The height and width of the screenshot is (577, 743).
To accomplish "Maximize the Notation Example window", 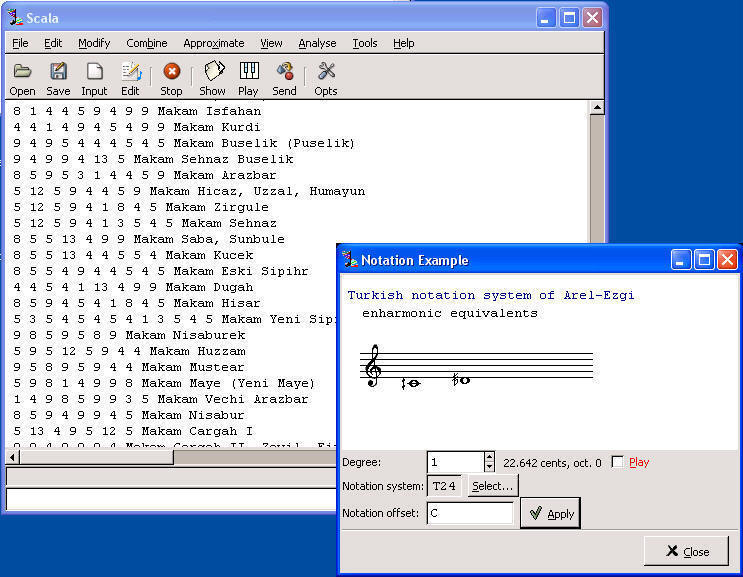I will click(x=704, y=260).
